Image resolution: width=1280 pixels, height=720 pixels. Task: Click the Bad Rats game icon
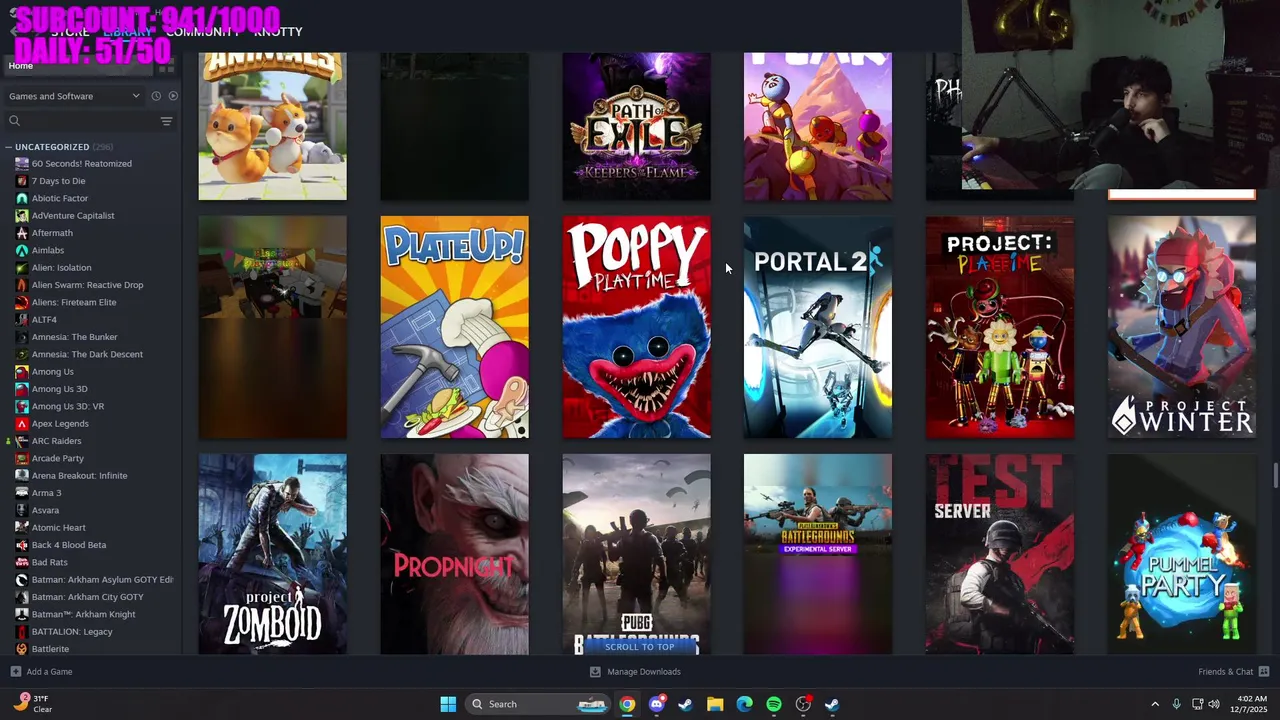coord(22,562)
